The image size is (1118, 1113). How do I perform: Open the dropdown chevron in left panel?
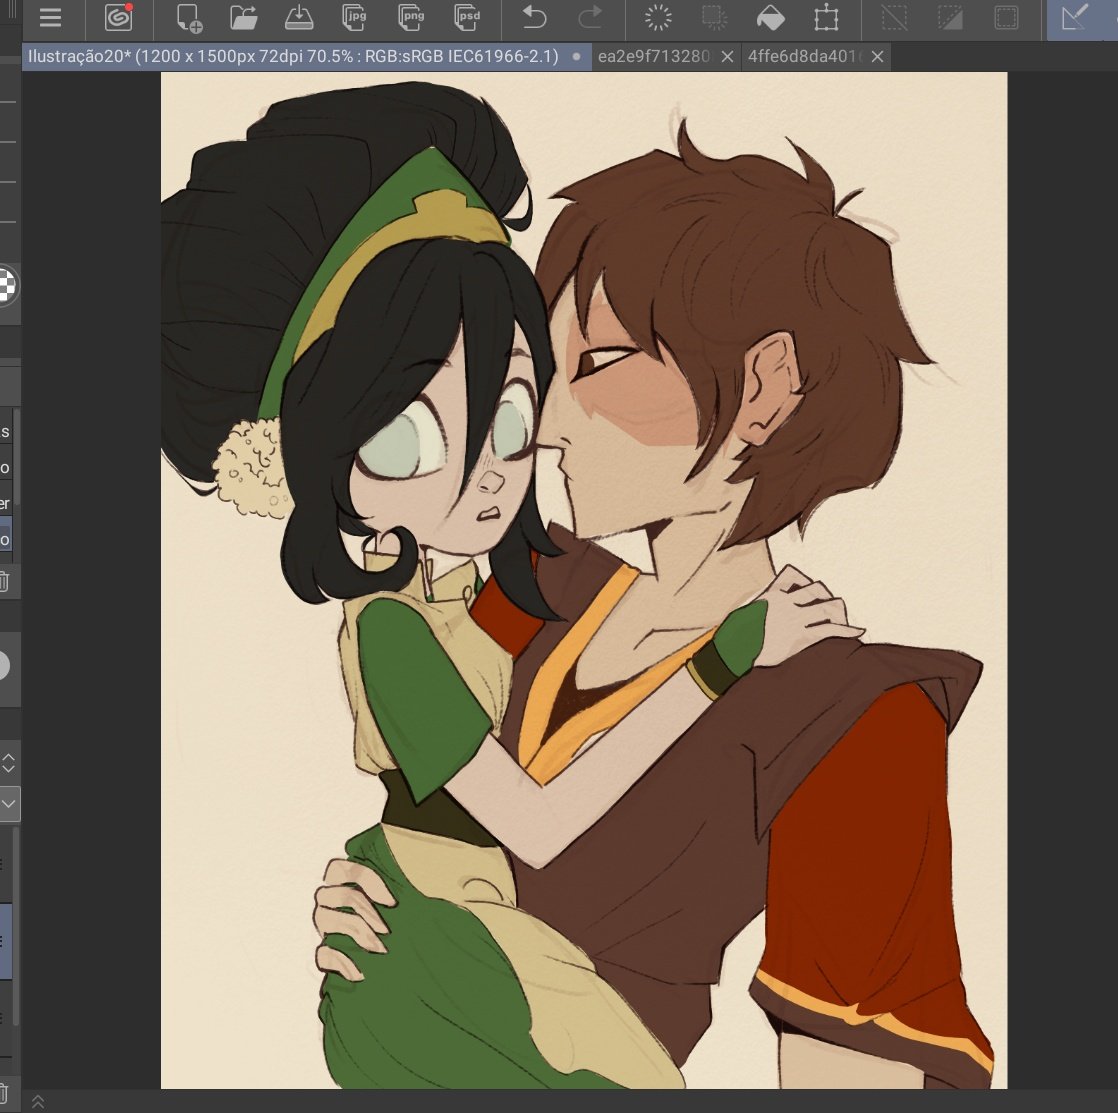pos(9,804)
